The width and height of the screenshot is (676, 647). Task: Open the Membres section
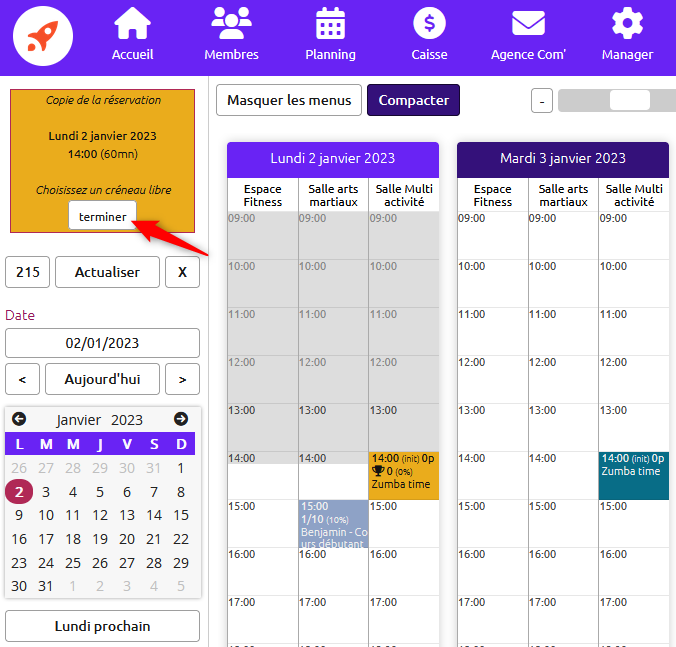pyautogui.click(x=231, y=24)
